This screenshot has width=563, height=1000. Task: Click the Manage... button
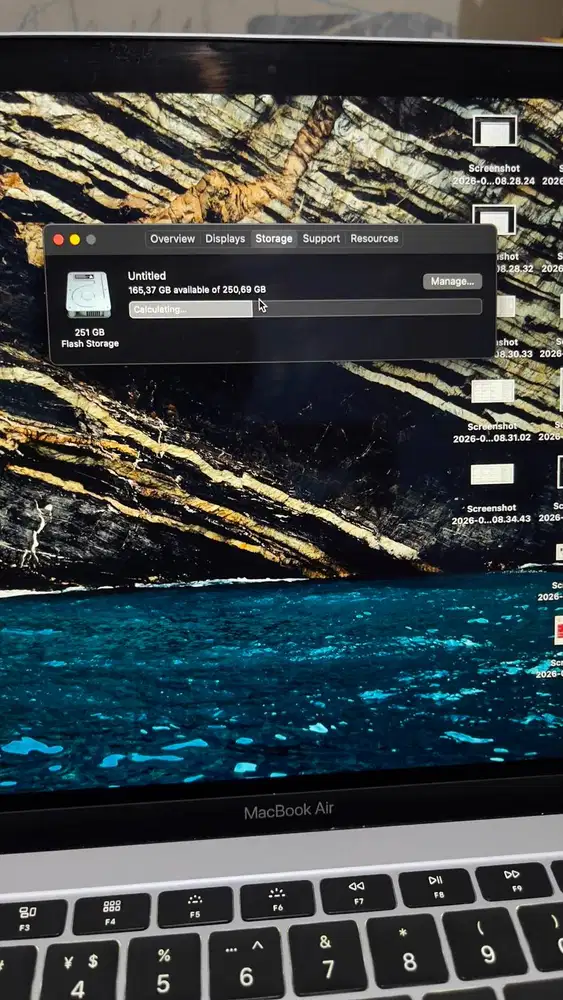[x=452, y=281]
